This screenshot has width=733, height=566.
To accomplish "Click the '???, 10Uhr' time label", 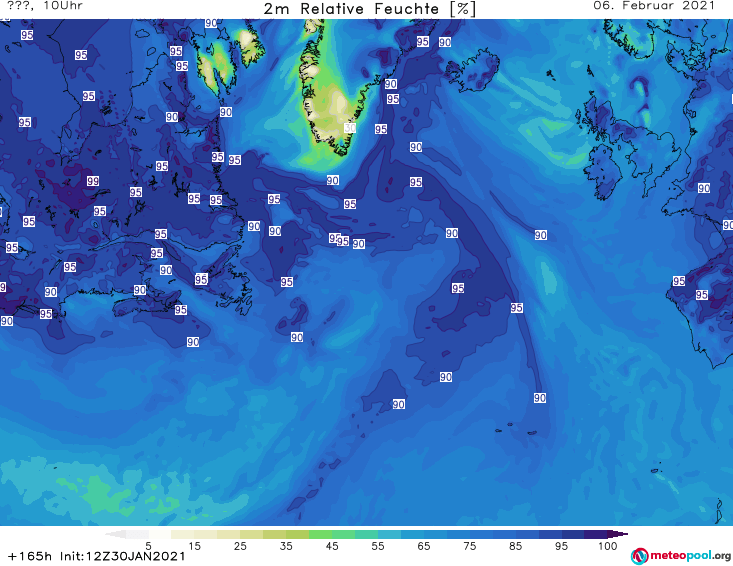I will 45,6.
